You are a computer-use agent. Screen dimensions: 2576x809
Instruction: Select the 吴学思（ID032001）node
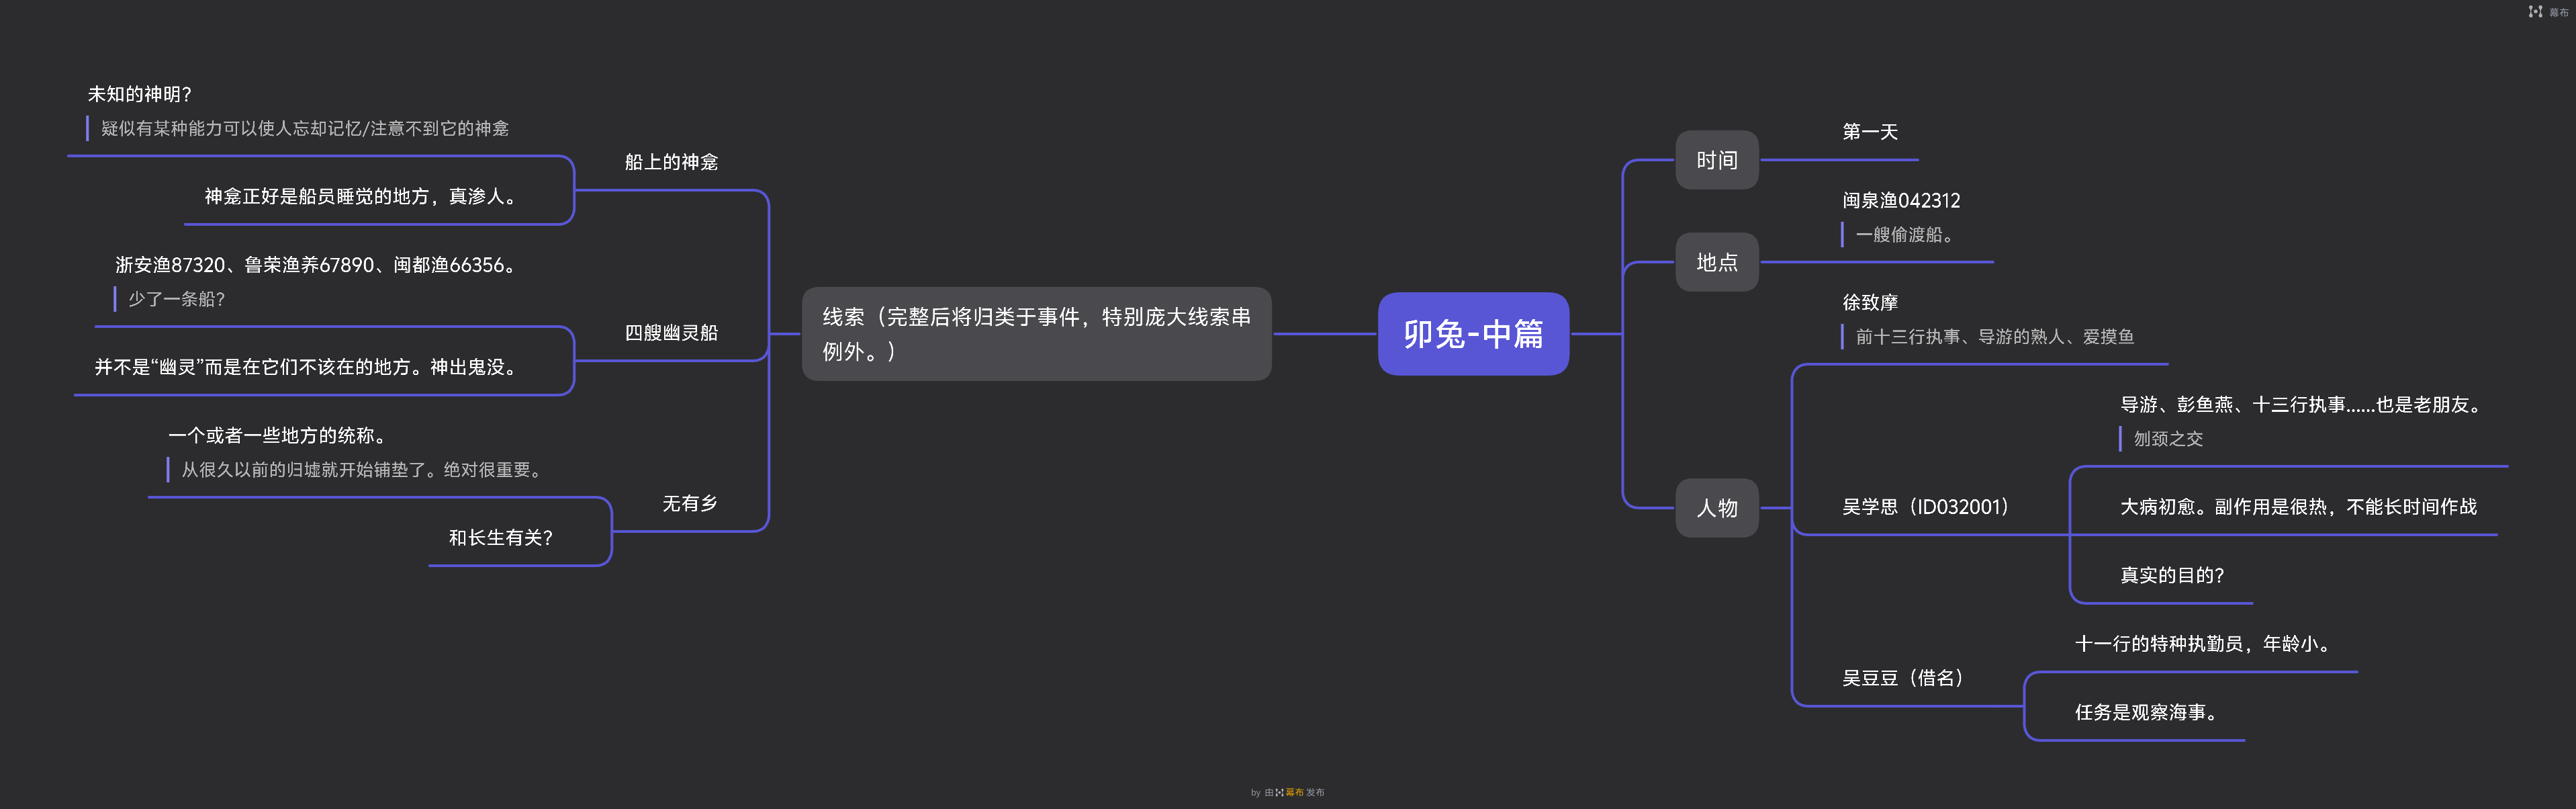click(x=1925, y=507)
